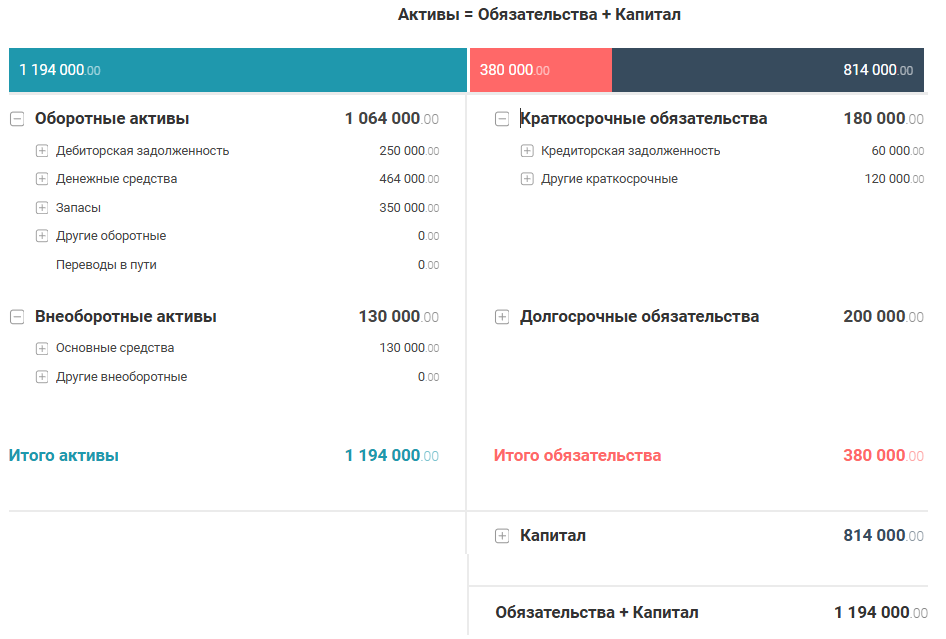Click the Итого обязательства label
The width and height of the screenshot is (946, 639).
coord(577,456)
